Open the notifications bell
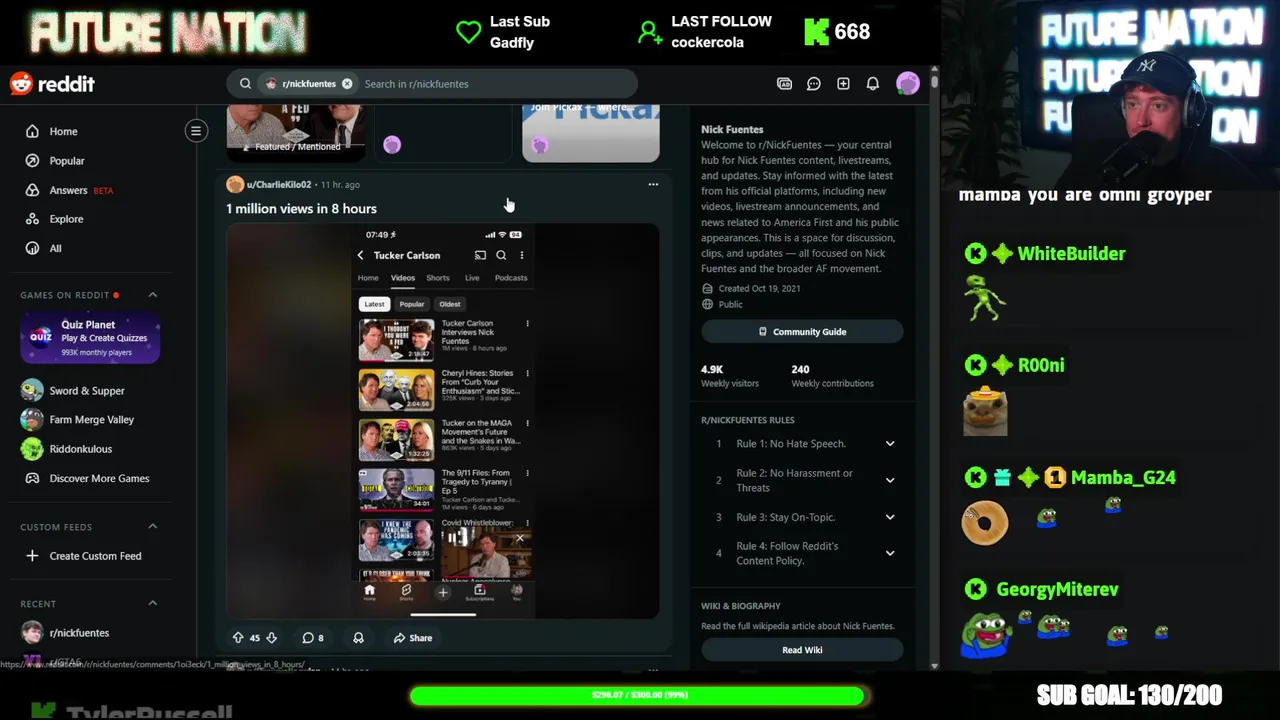The height and width of the screenshot is (720, 1280). point(873,84)
